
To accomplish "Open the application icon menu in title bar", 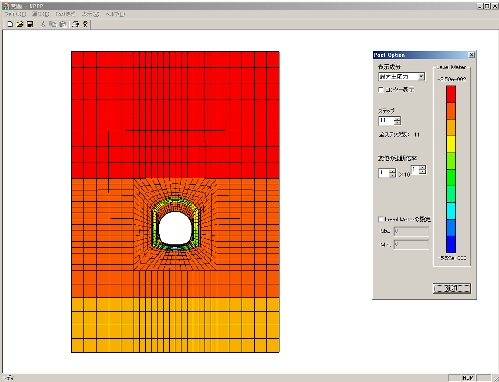I will point(6,6).
